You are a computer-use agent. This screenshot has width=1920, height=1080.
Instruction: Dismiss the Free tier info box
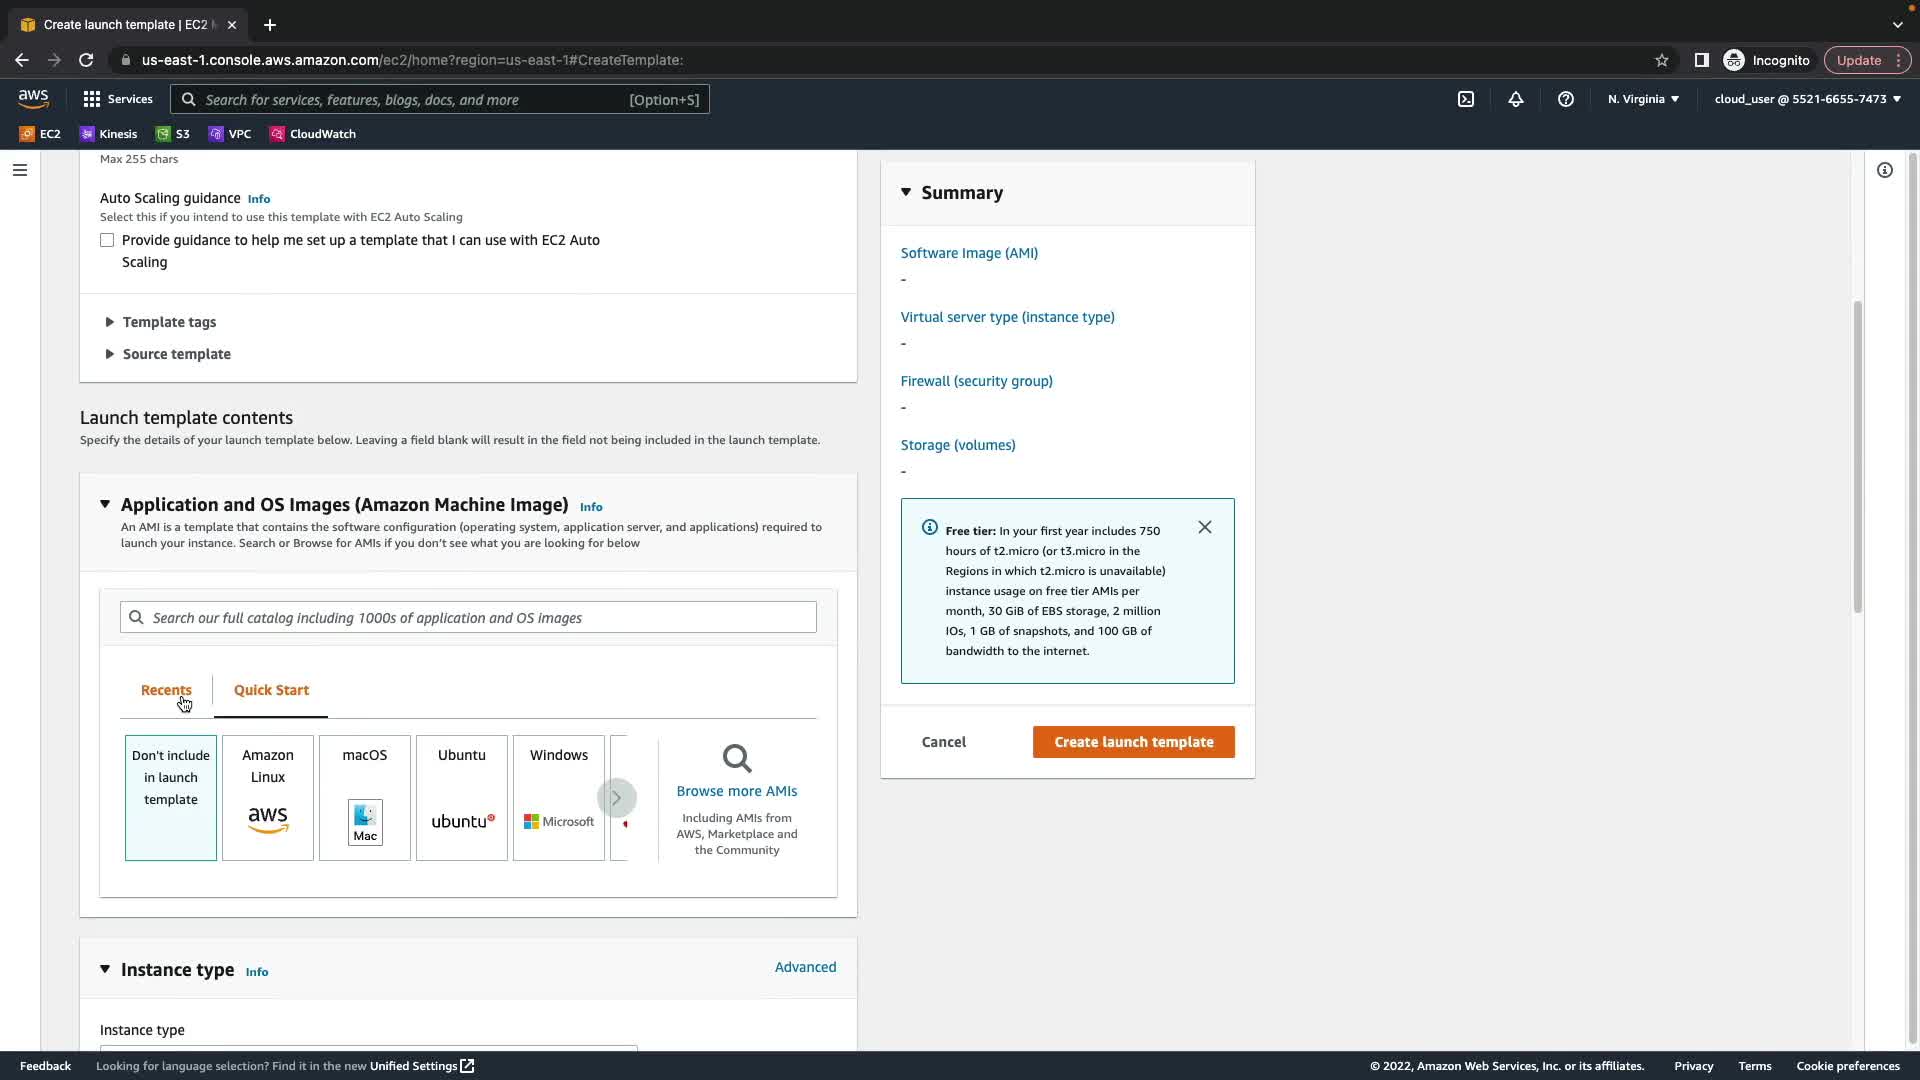tap(1205, 527)
